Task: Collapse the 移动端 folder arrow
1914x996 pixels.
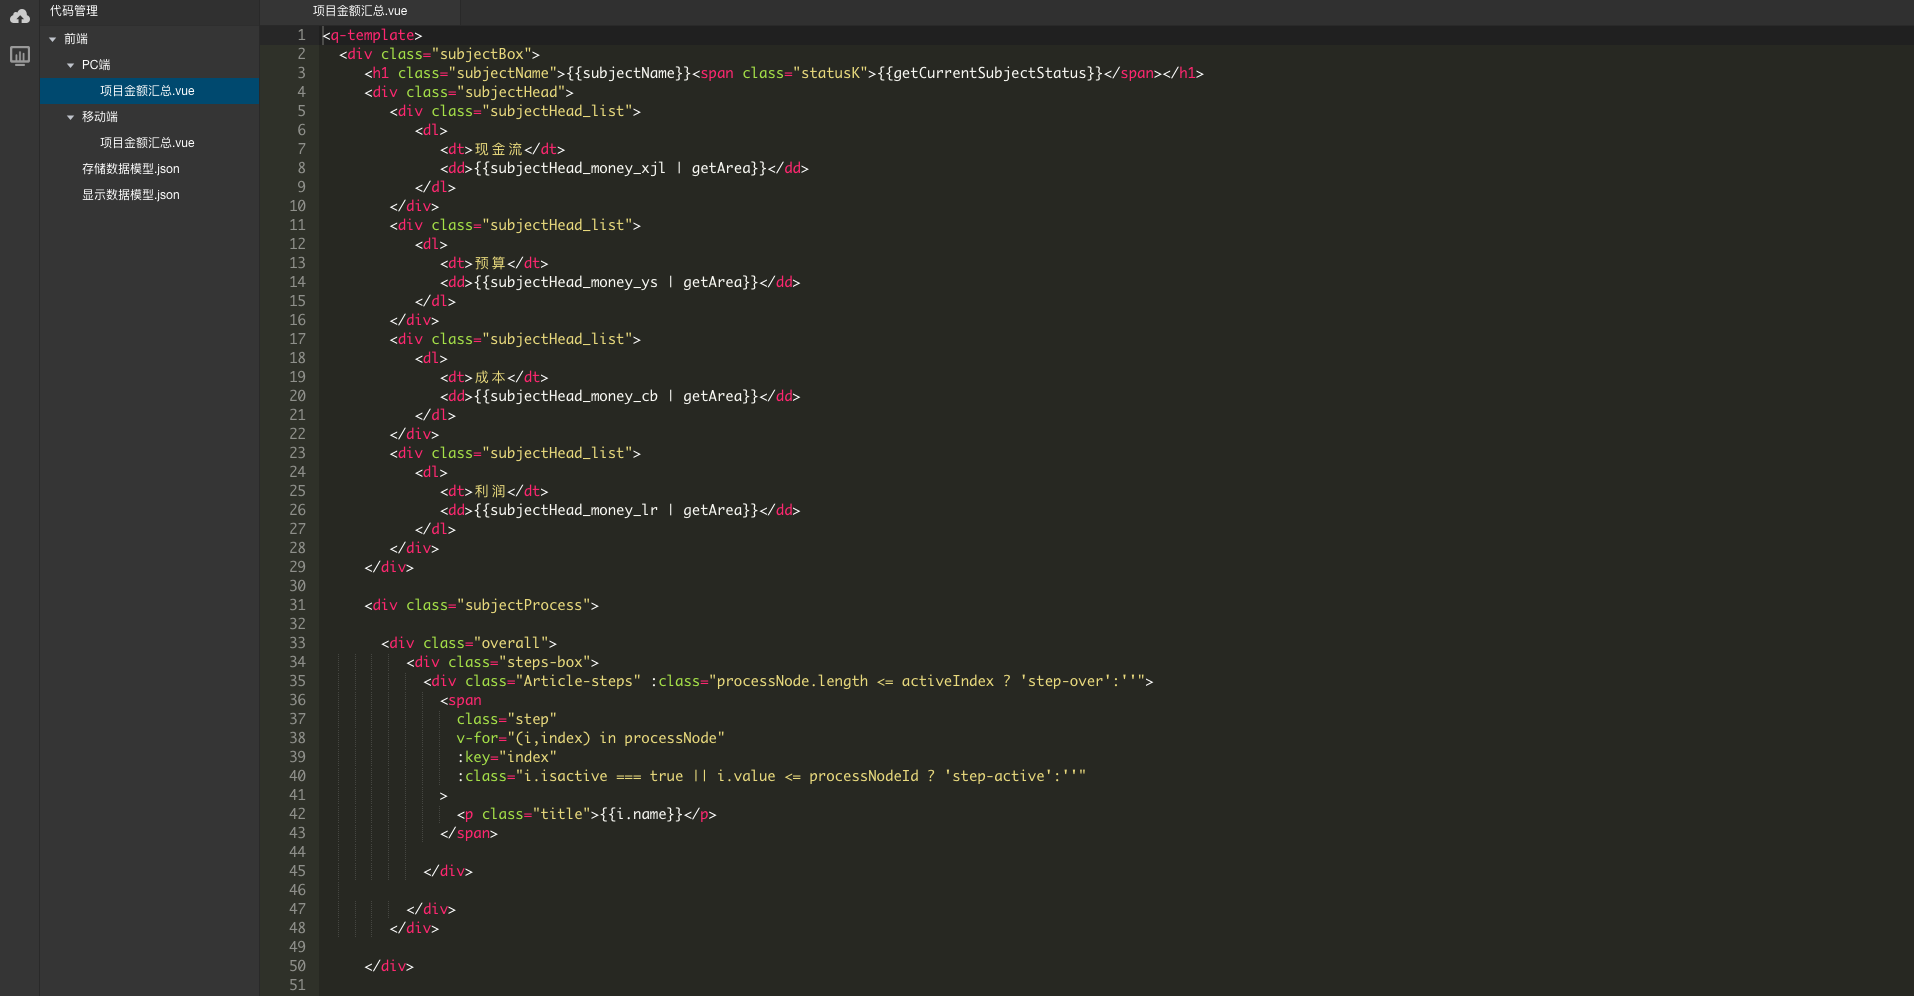Action: pos(71,117)
